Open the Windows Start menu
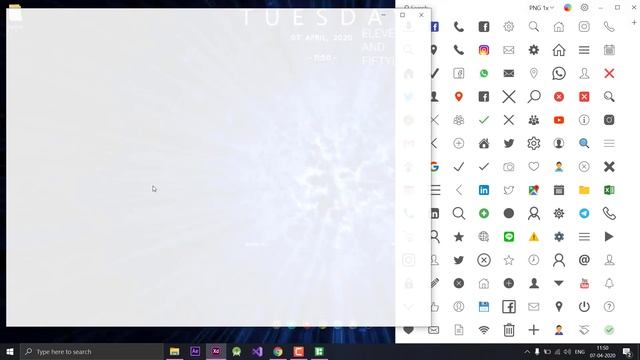 [10, 351]
